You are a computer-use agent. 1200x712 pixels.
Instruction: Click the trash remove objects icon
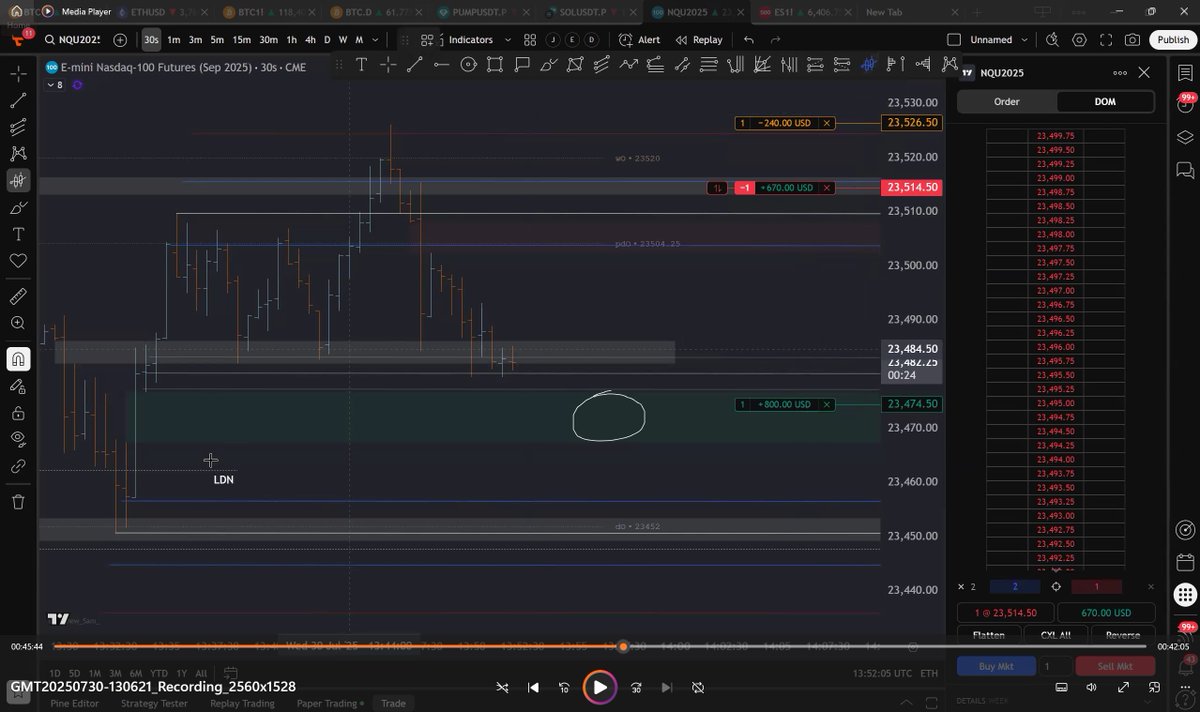(18, 502)
